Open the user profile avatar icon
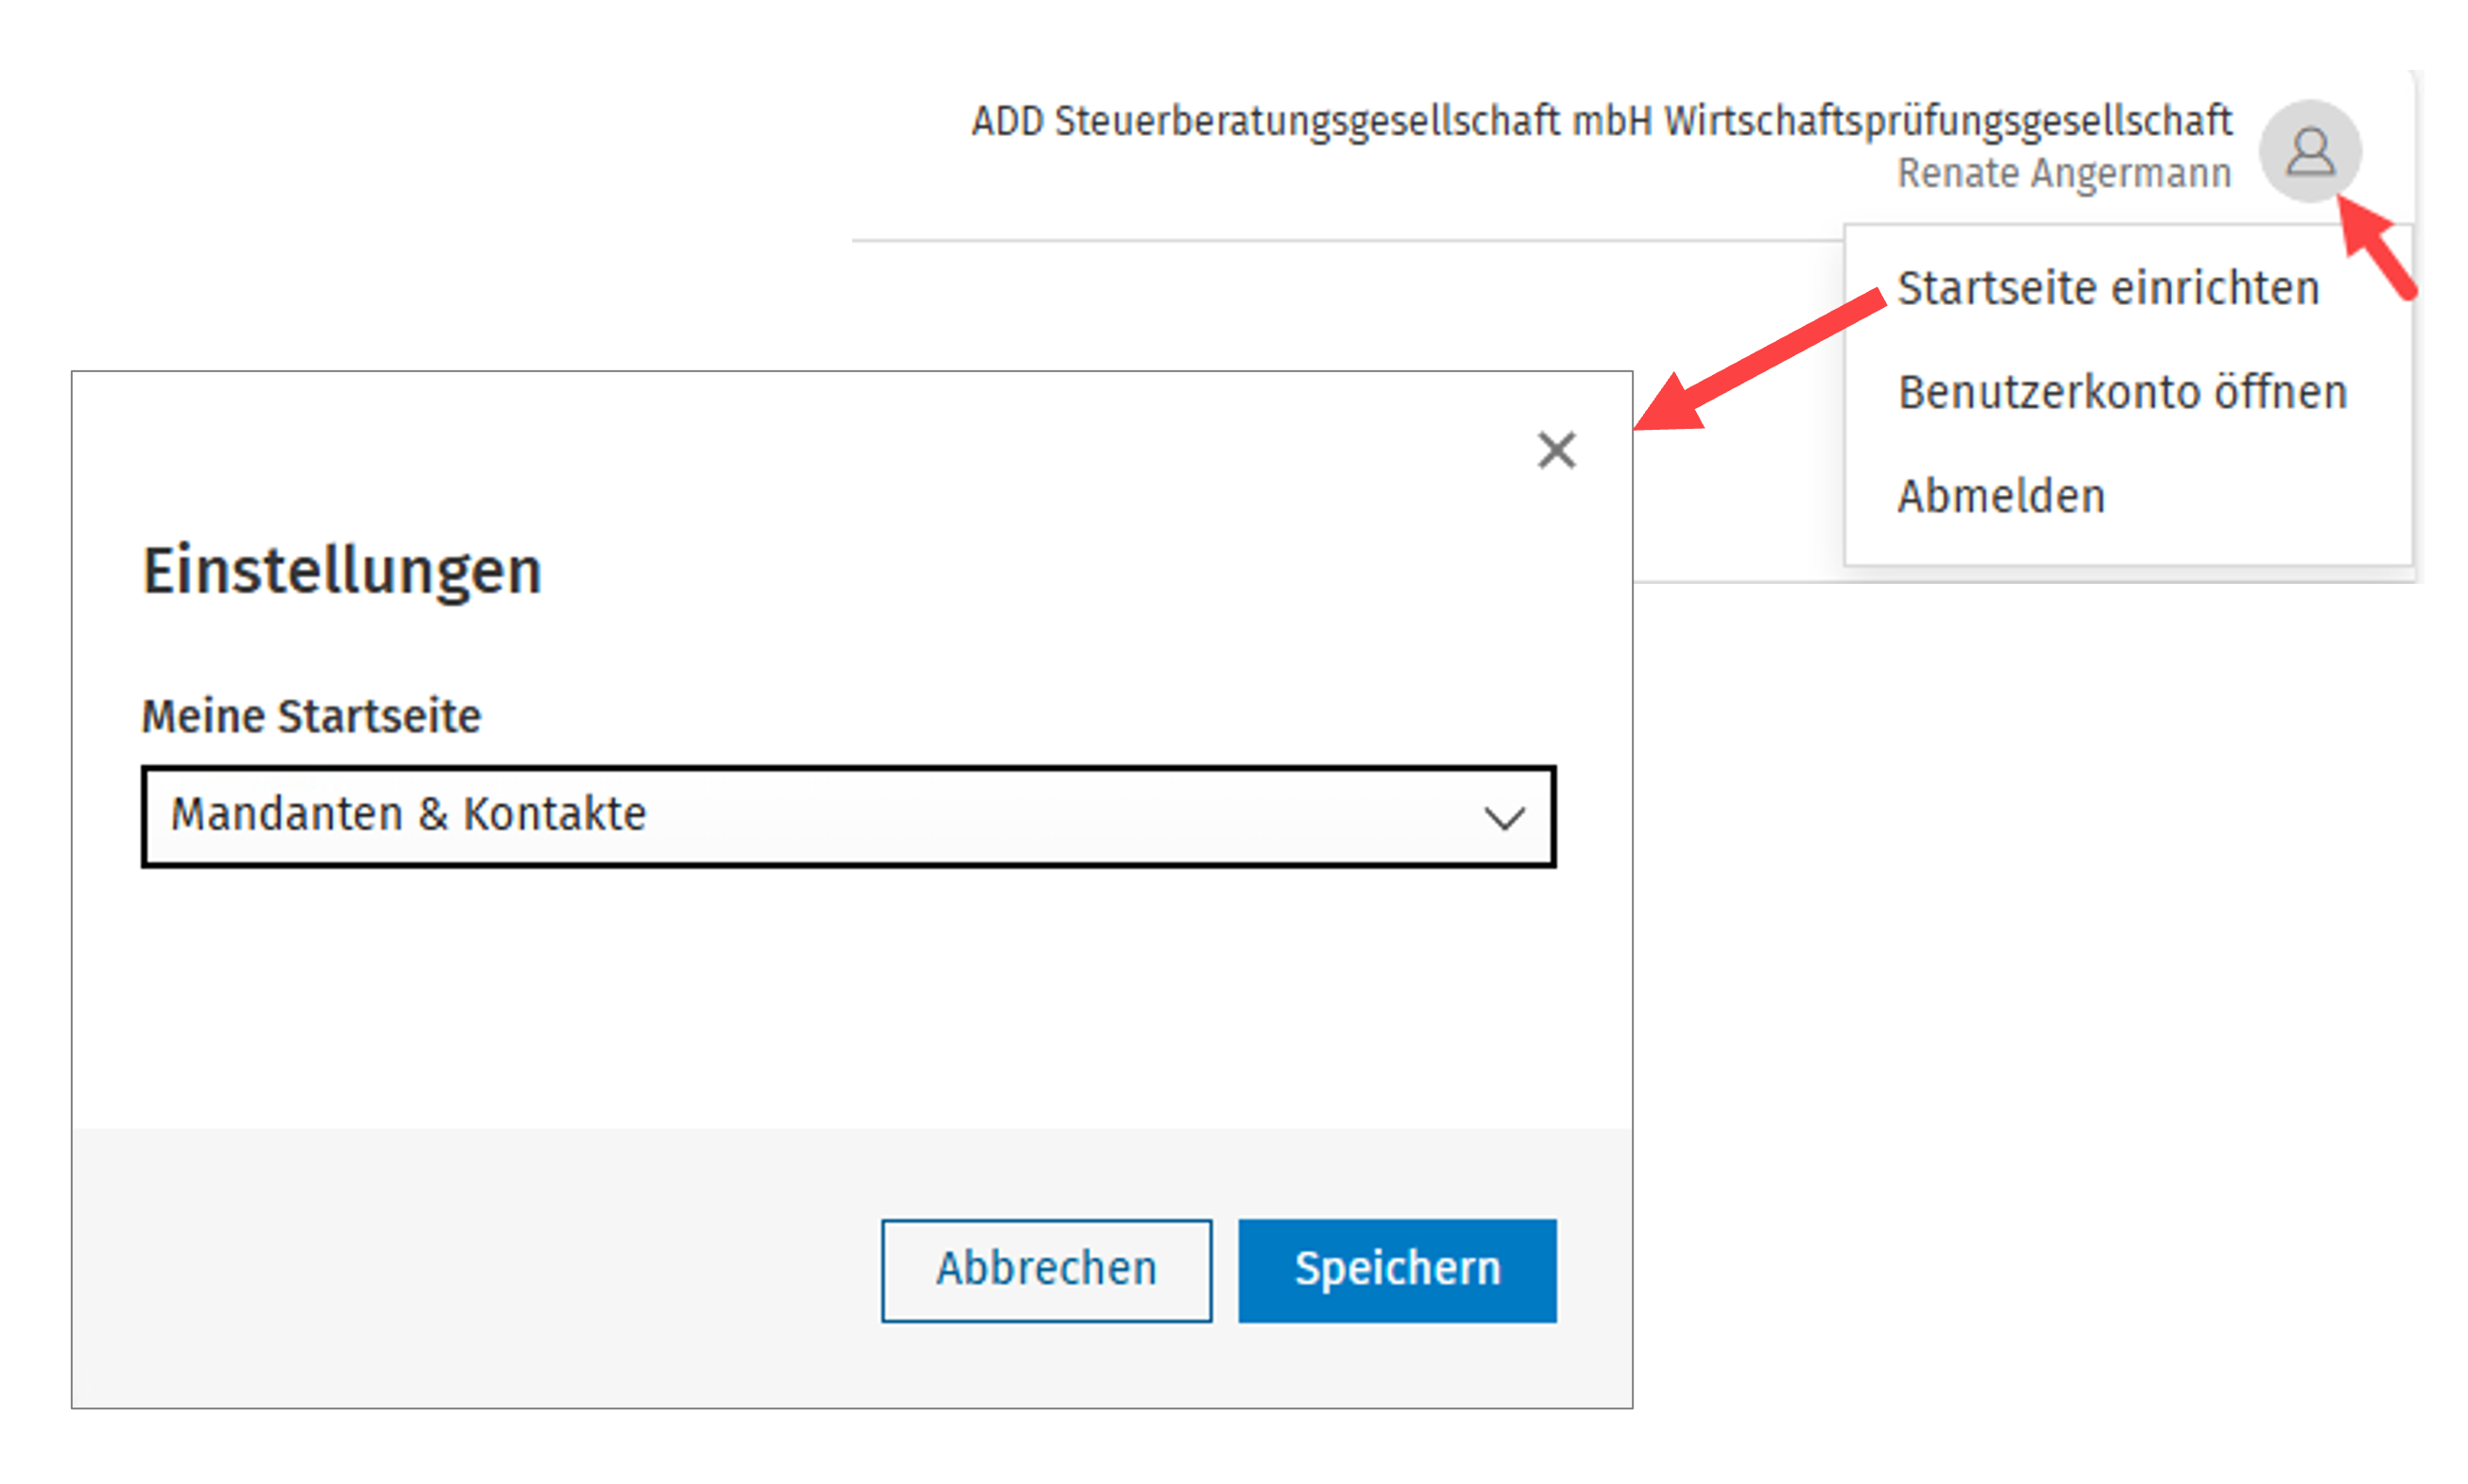Image resolution: width=2468 pixels, height=1484 pixels. [2309, 151]
